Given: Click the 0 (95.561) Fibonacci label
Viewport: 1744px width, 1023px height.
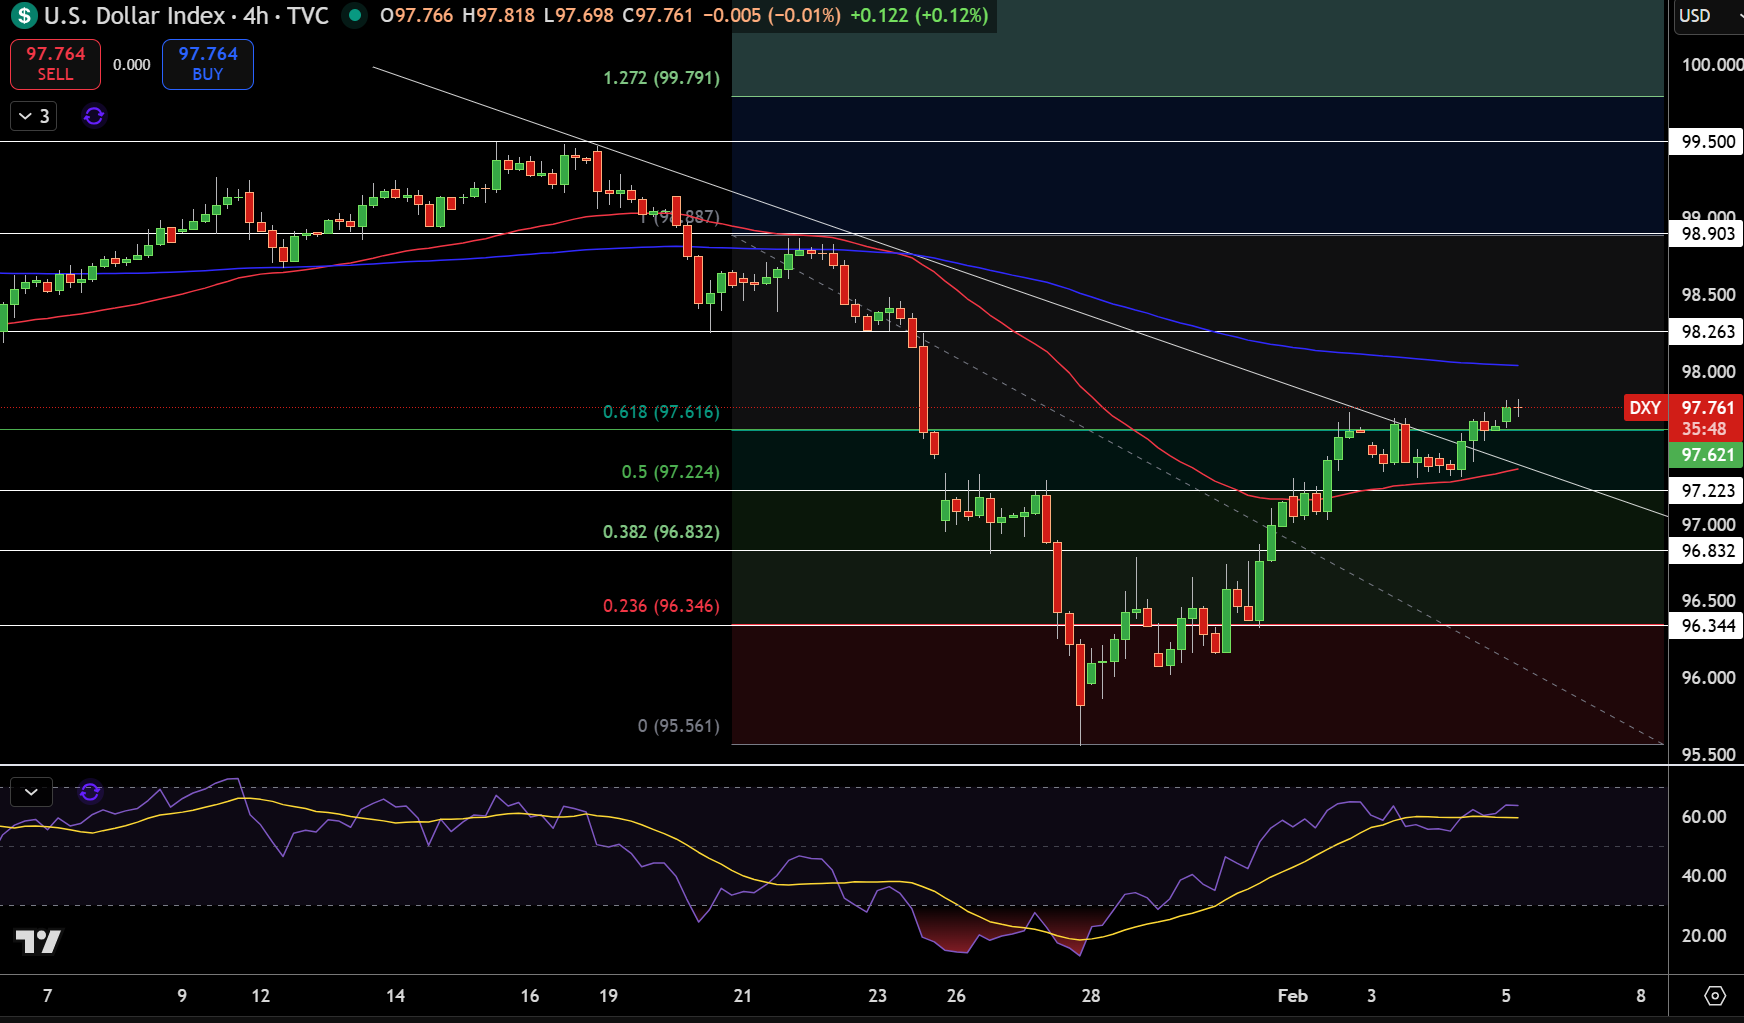Looking at the screenshot, I should click(x=678, y=726).
